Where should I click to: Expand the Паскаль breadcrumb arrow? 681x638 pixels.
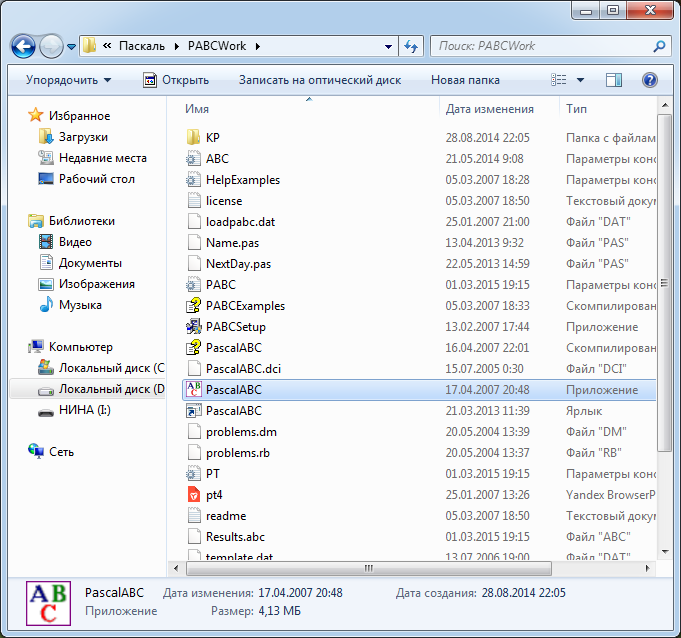pos(177,46)
